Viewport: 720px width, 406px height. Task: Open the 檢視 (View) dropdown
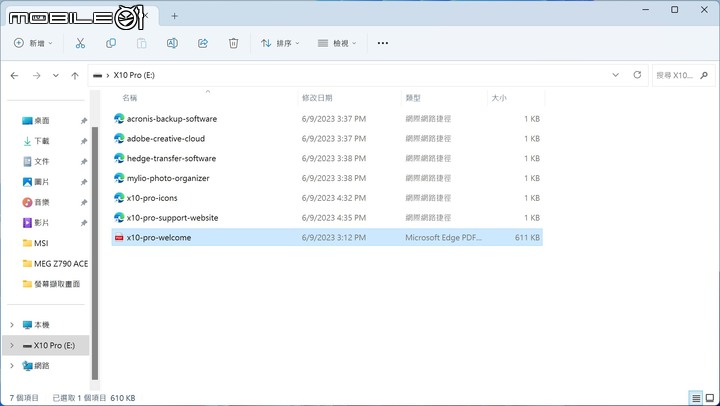pos(337,43)
